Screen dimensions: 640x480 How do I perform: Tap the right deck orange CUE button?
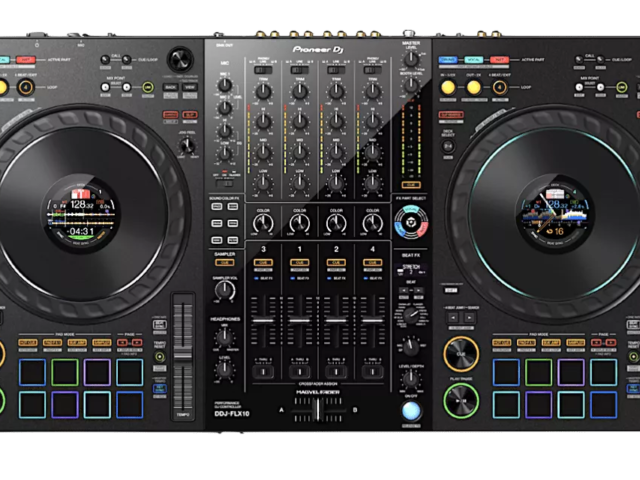tap(461, 354)
